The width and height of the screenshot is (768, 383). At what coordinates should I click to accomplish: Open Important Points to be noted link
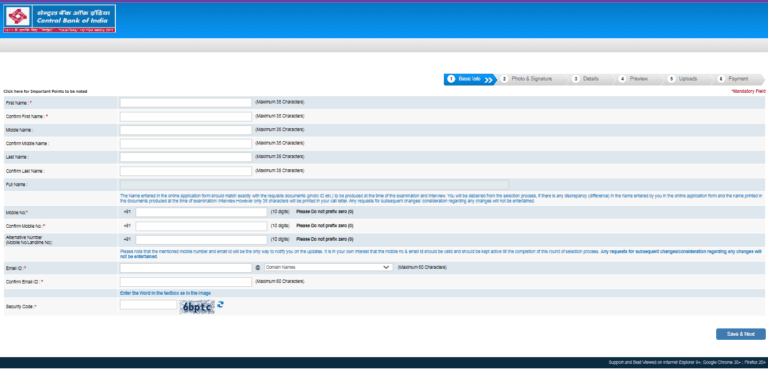[x=45, y=92]
